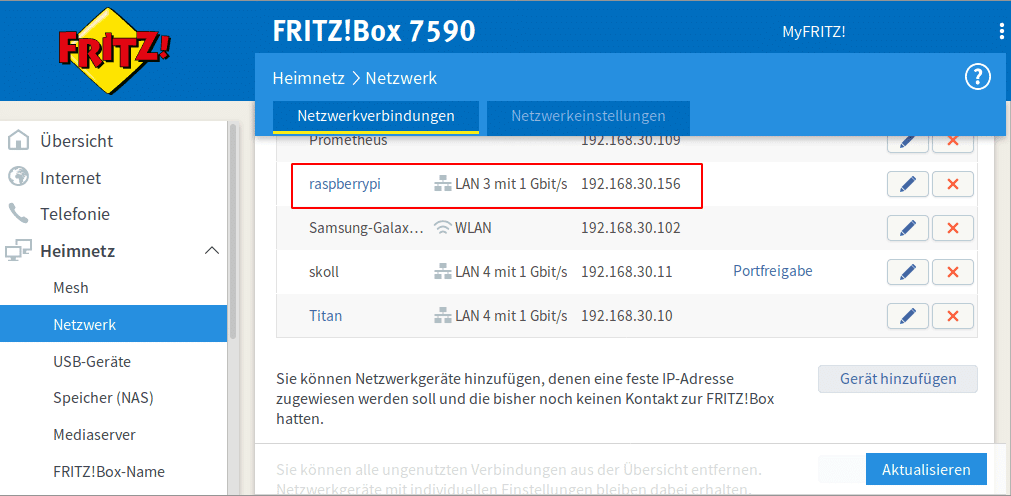Screen dimensions: 1011x496
Task: Open Übersicht in the sidebar
Action: [x=76, y=141]
